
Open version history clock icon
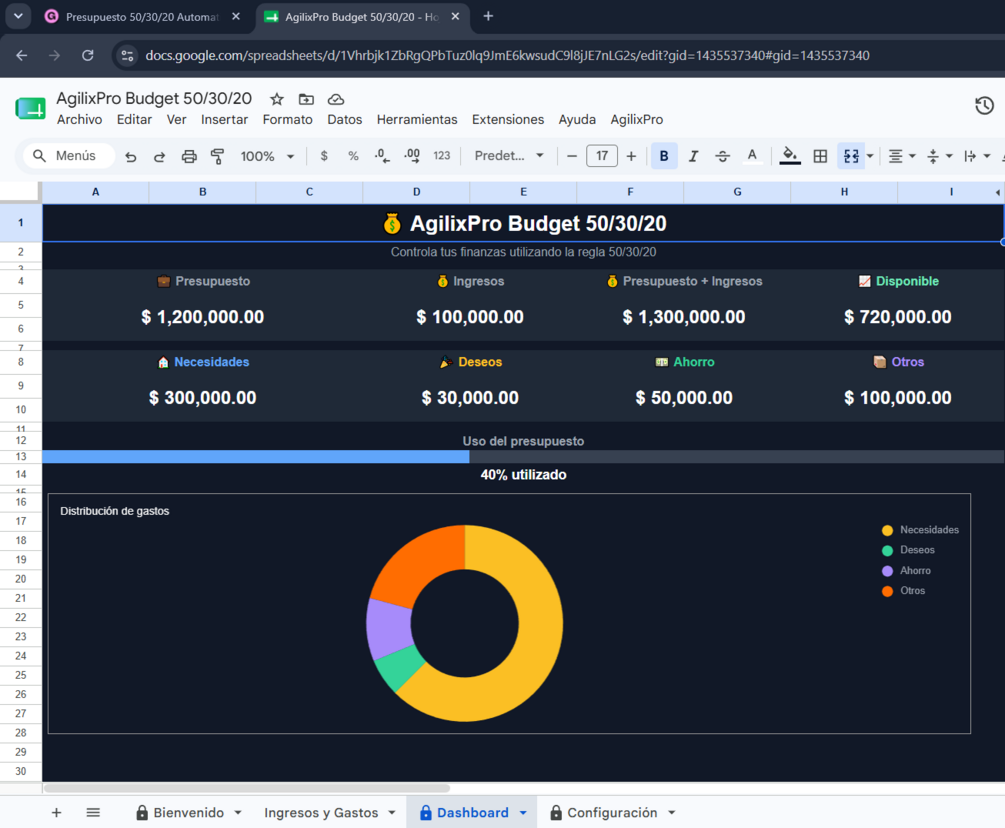[984, 106]
